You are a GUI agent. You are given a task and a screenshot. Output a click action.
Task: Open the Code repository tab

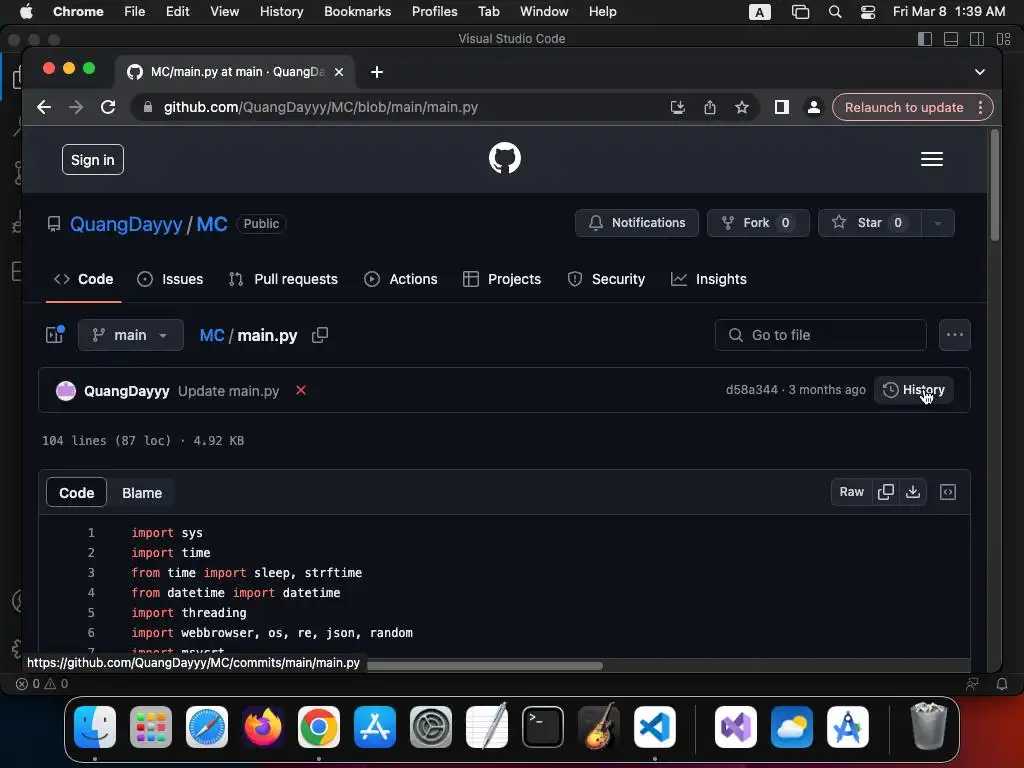[x=84, y=279]
